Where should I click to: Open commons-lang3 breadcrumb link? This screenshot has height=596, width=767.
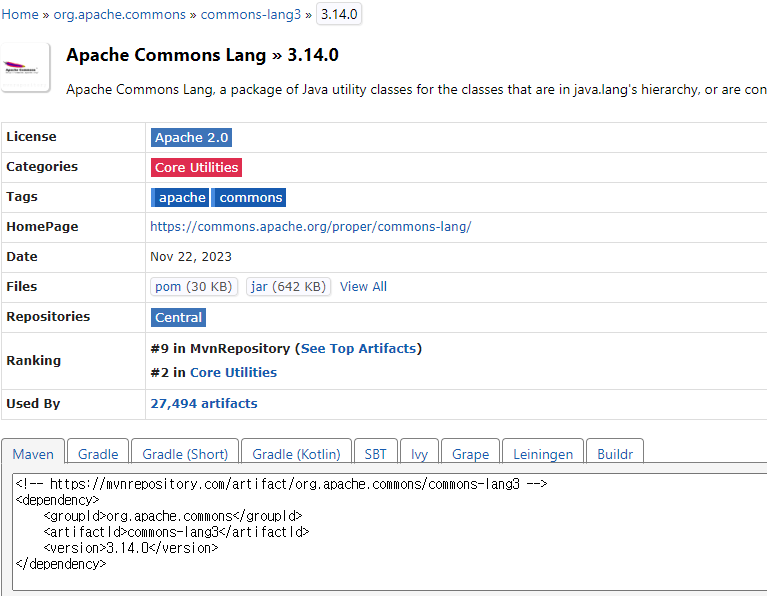(250, 15)
